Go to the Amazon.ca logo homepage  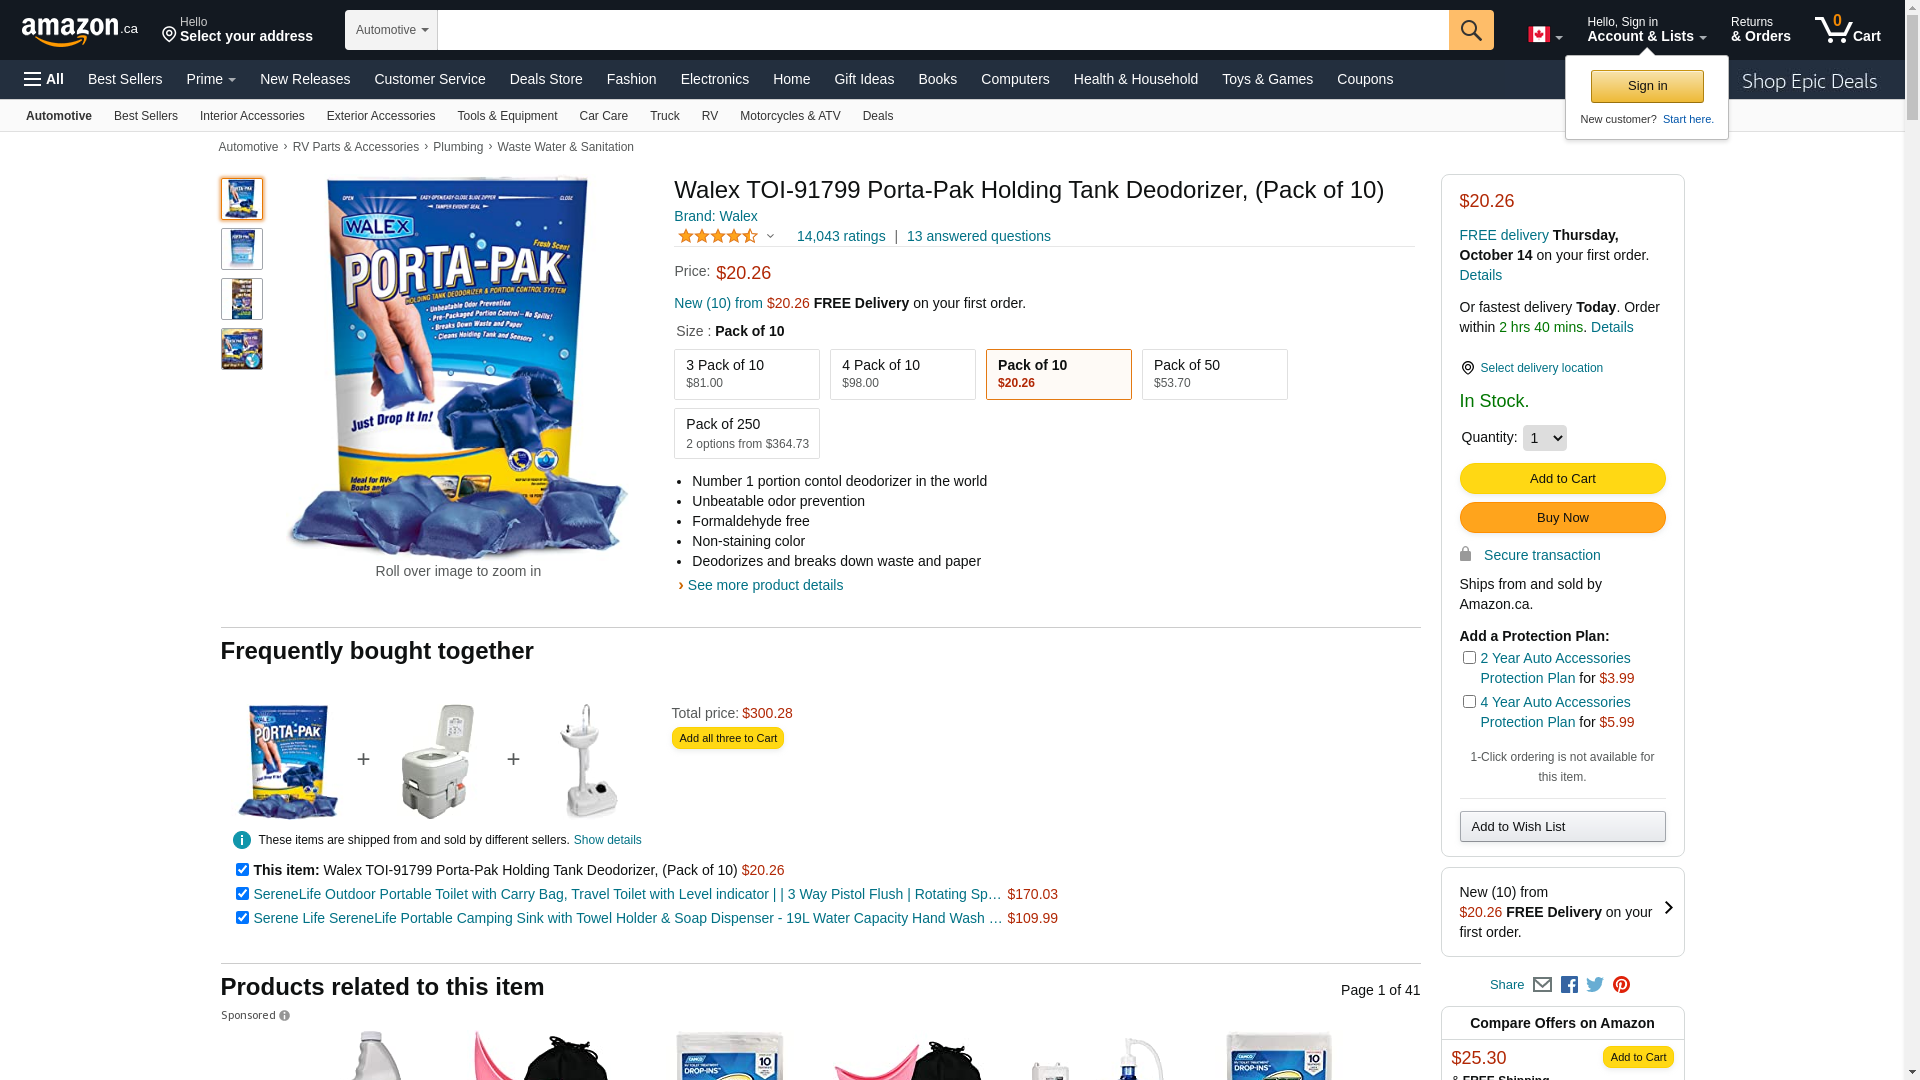pos(80,31)
